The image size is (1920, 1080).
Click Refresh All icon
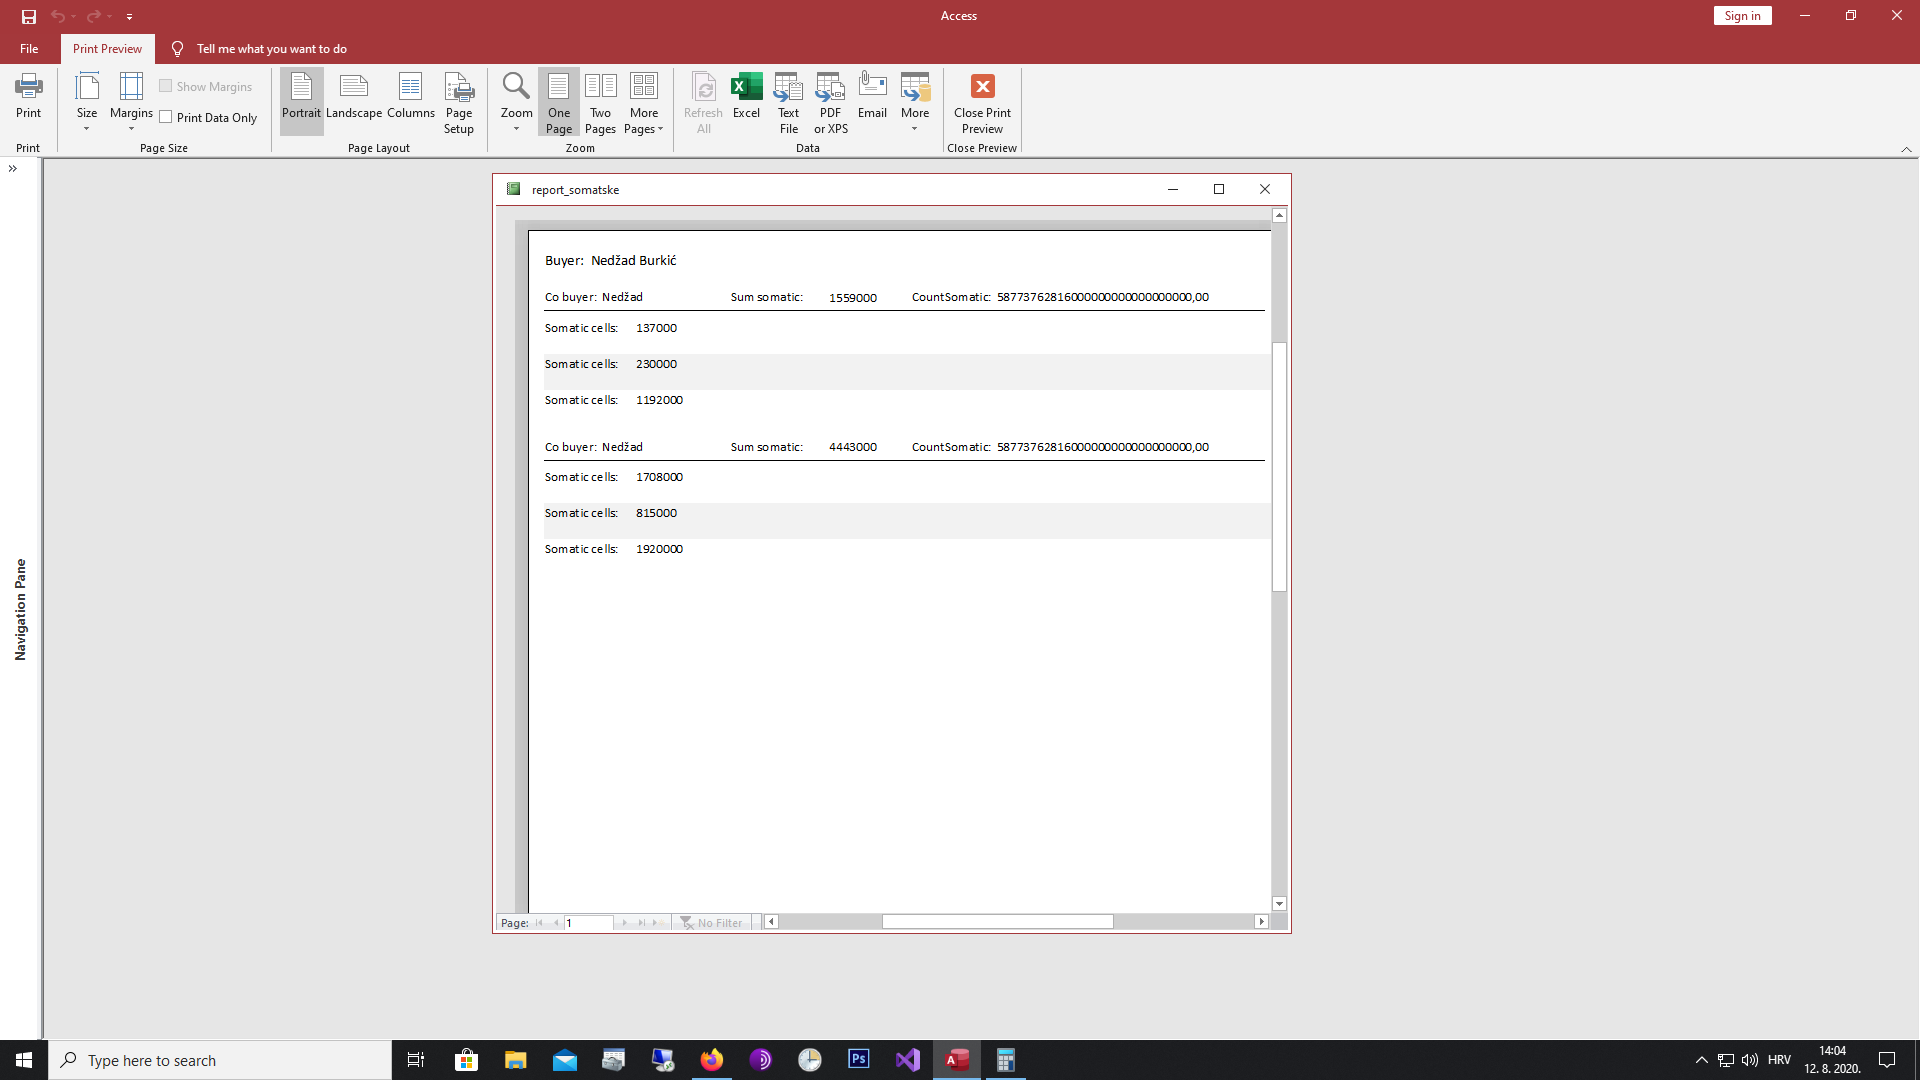tap(704, 102)
